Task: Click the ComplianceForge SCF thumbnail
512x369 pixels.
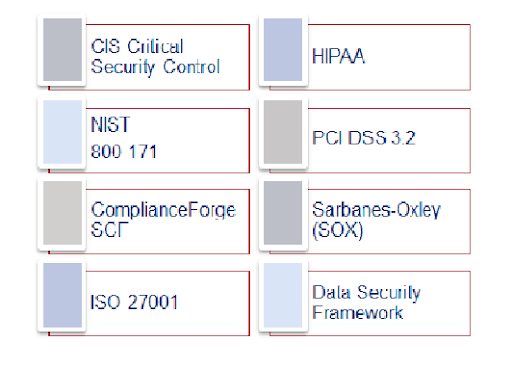Action: point(62,213)
